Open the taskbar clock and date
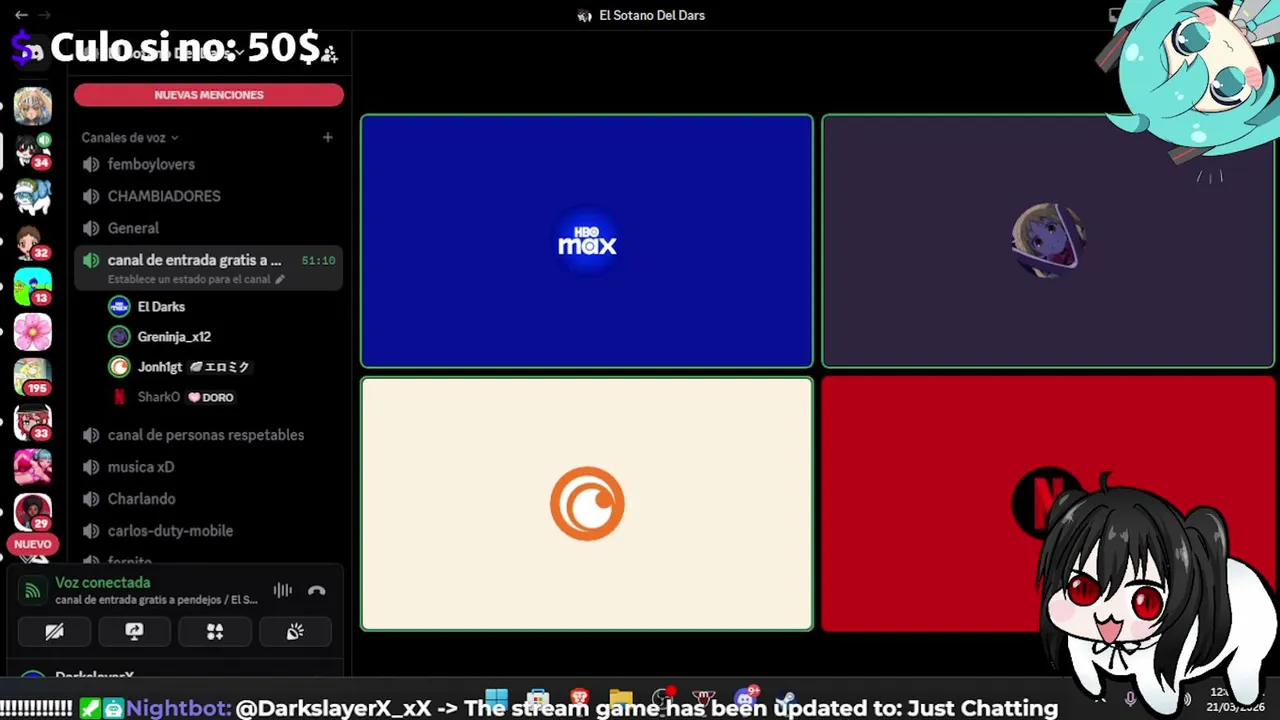The height and width of the screenshot is (720, 1280). click(x=1237, y=699)
